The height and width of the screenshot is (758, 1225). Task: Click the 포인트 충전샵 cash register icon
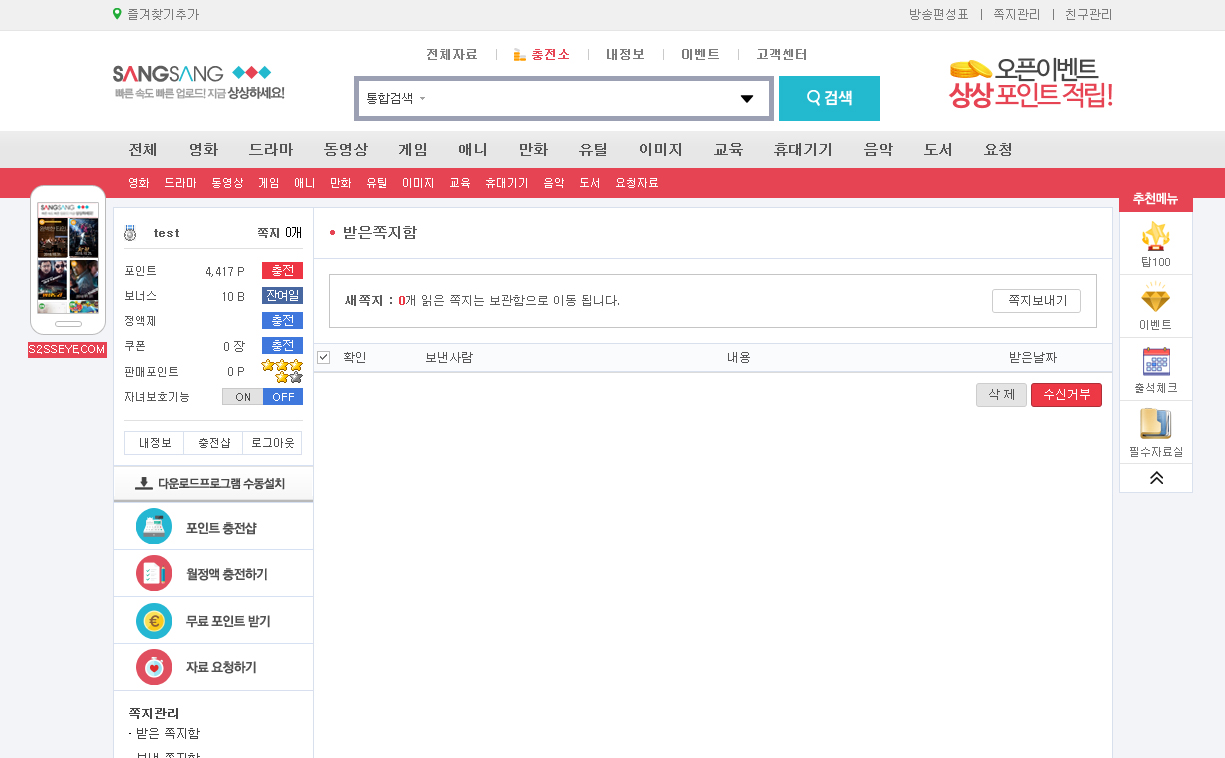click(x=154, y=527)
